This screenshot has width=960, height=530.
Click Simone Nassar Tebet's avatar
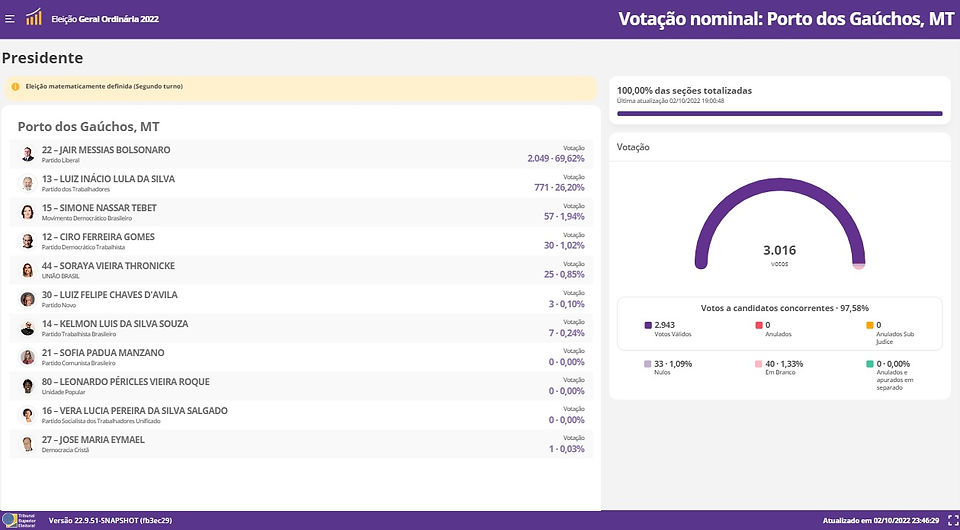click(28, 212)
